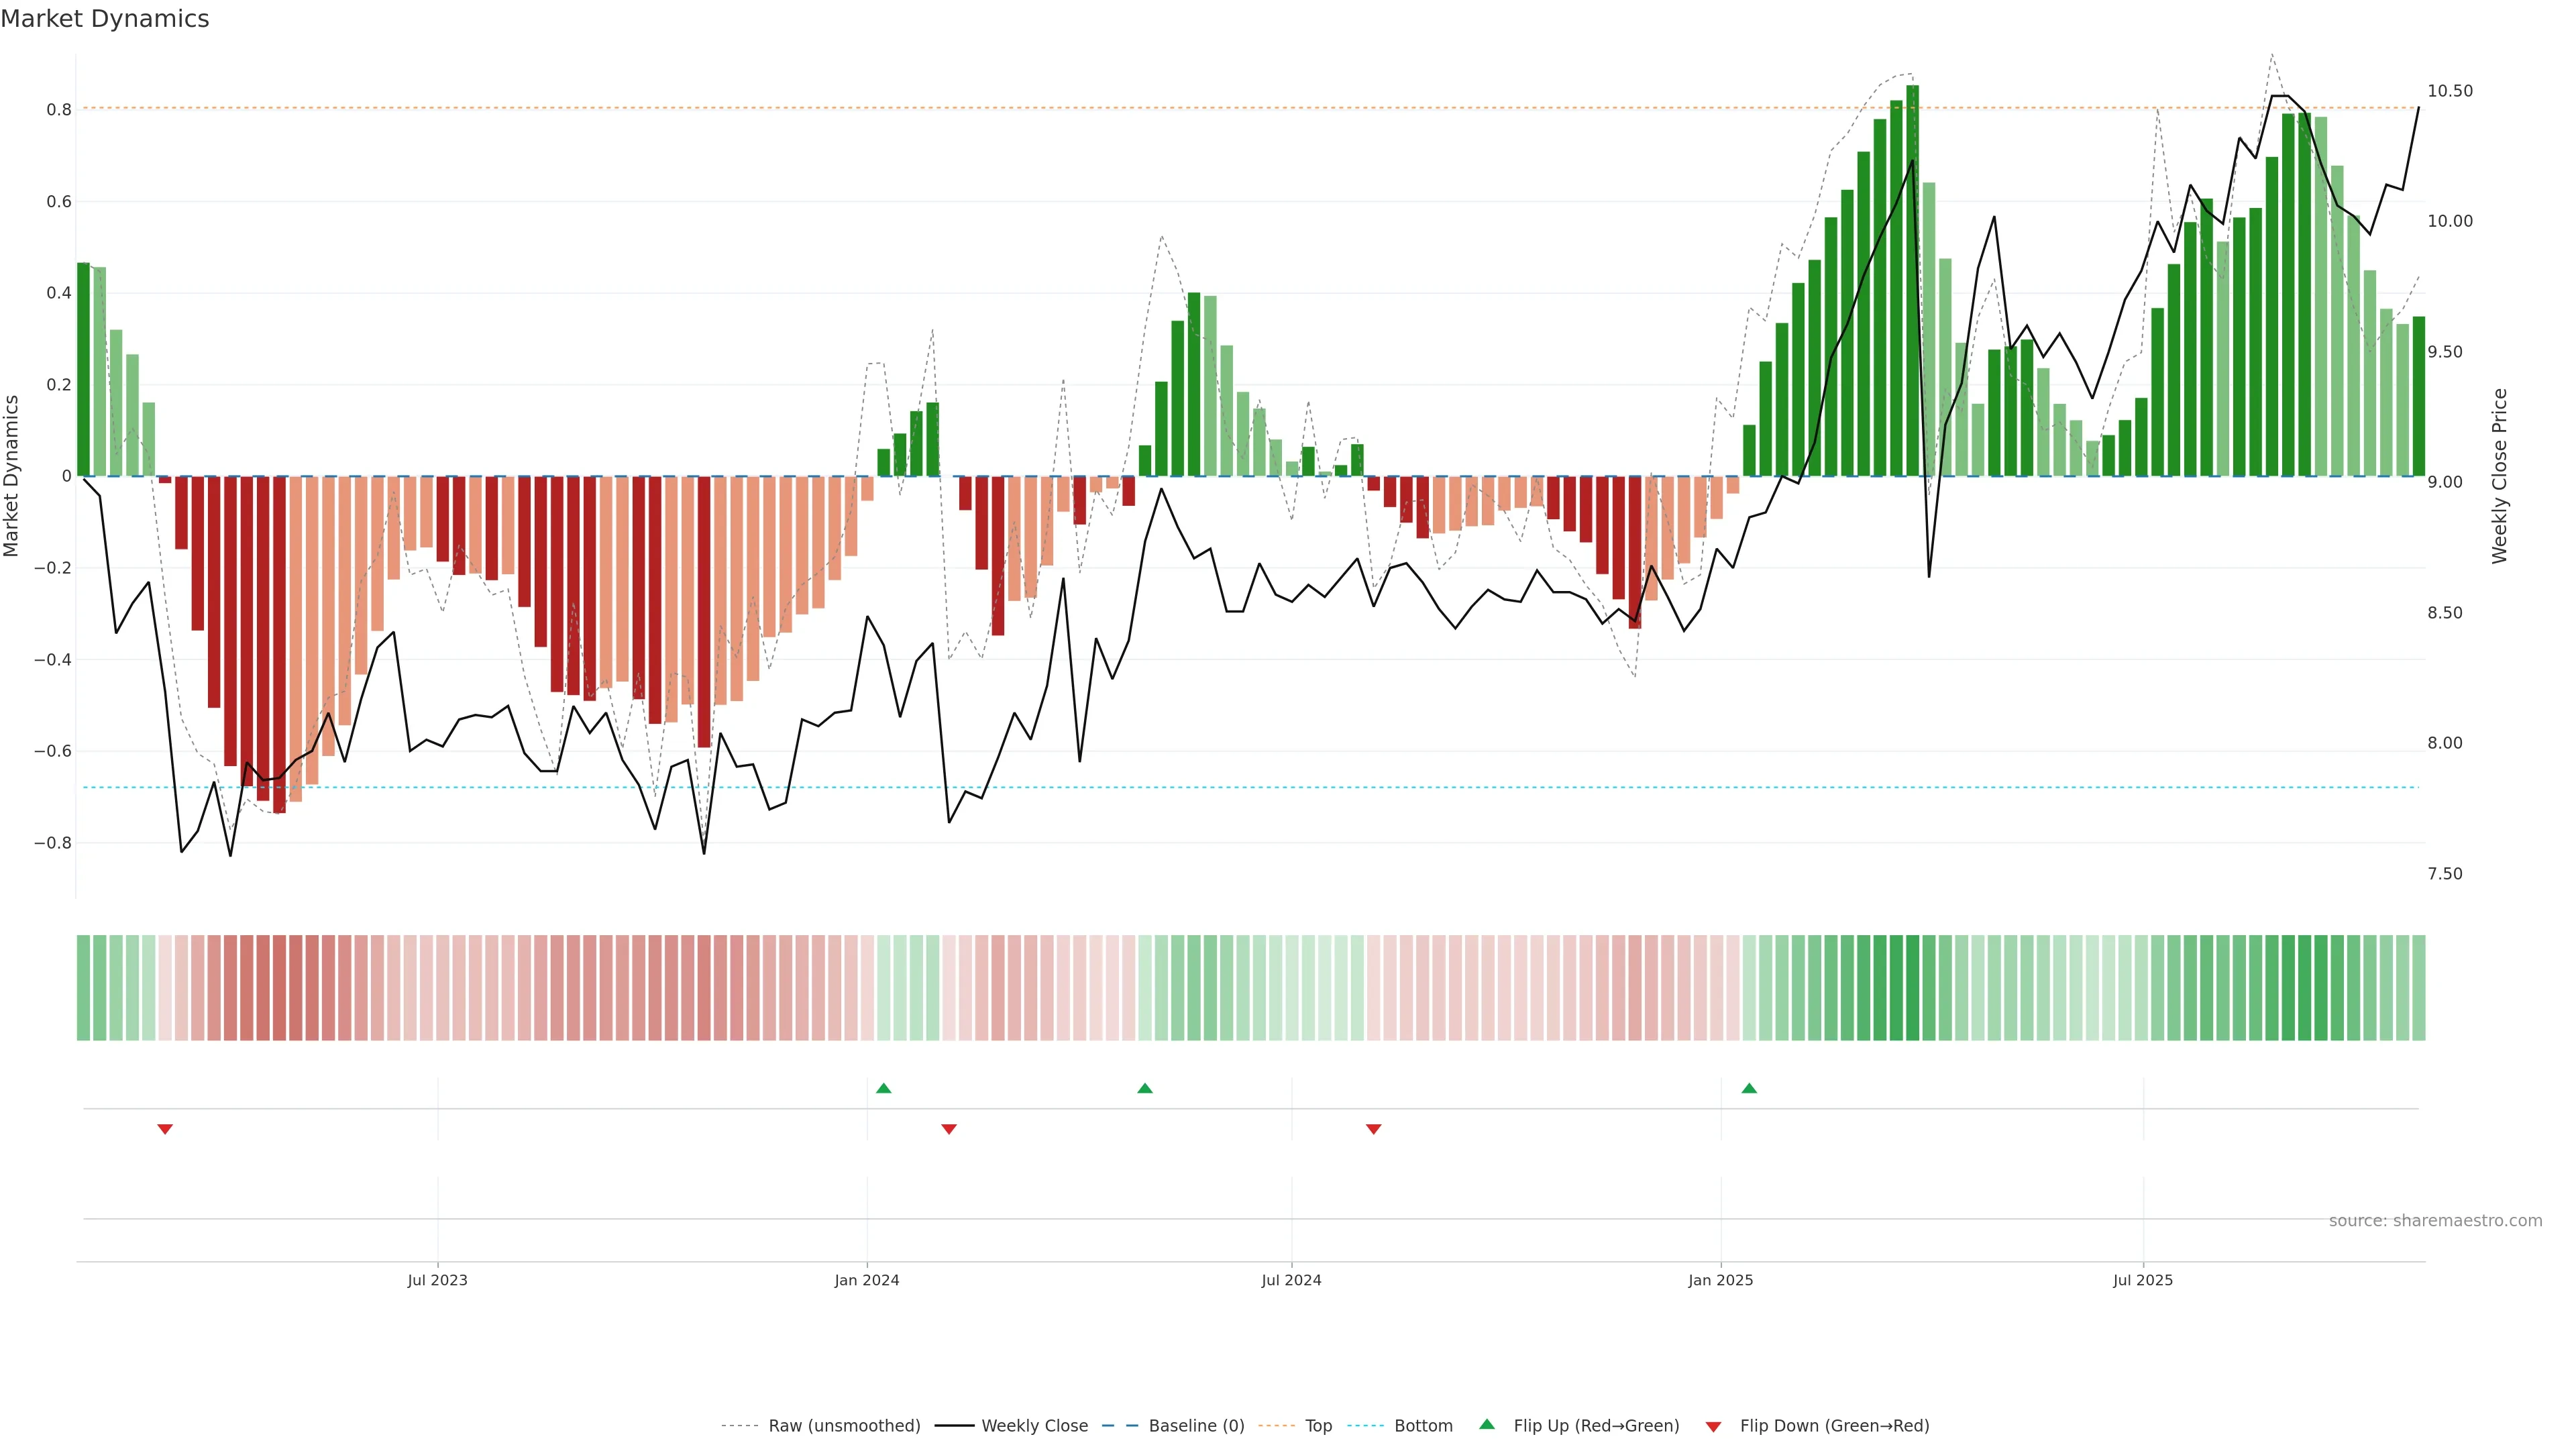This screenshot has width=2576, height=1449.
Task: Toggle the Top legend entry
Action: click(1318, 1426)
